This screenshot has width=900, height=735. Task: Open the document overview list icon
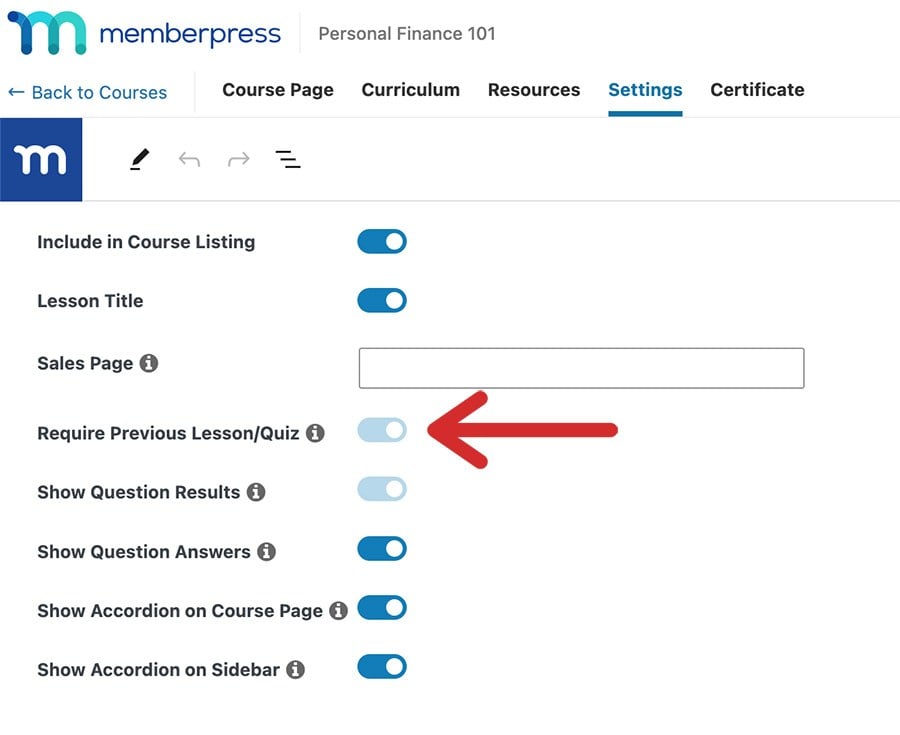(287, 158)
